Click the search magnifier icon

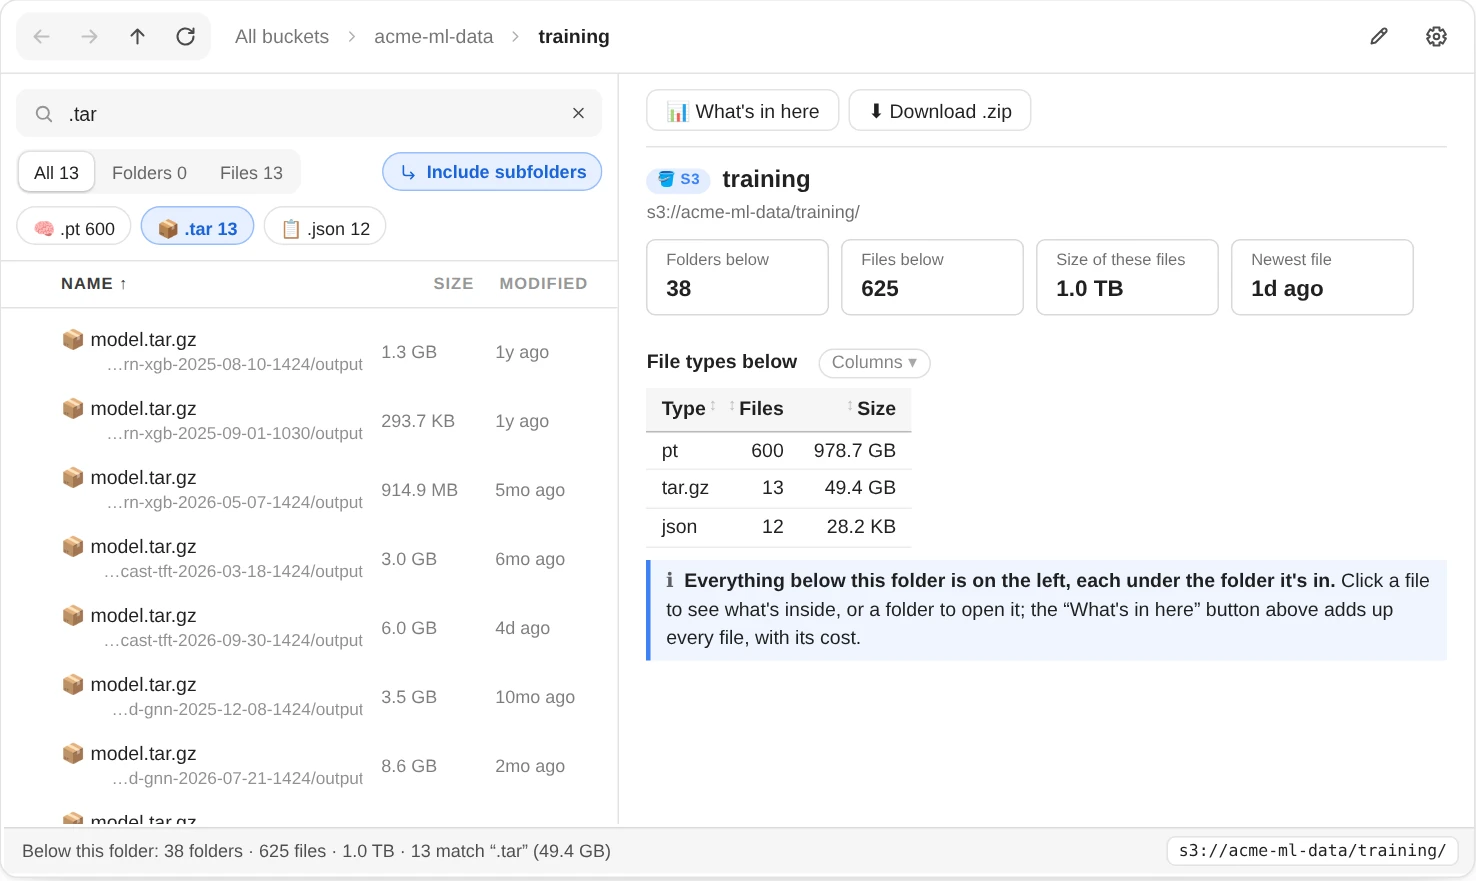coord(44,114)
